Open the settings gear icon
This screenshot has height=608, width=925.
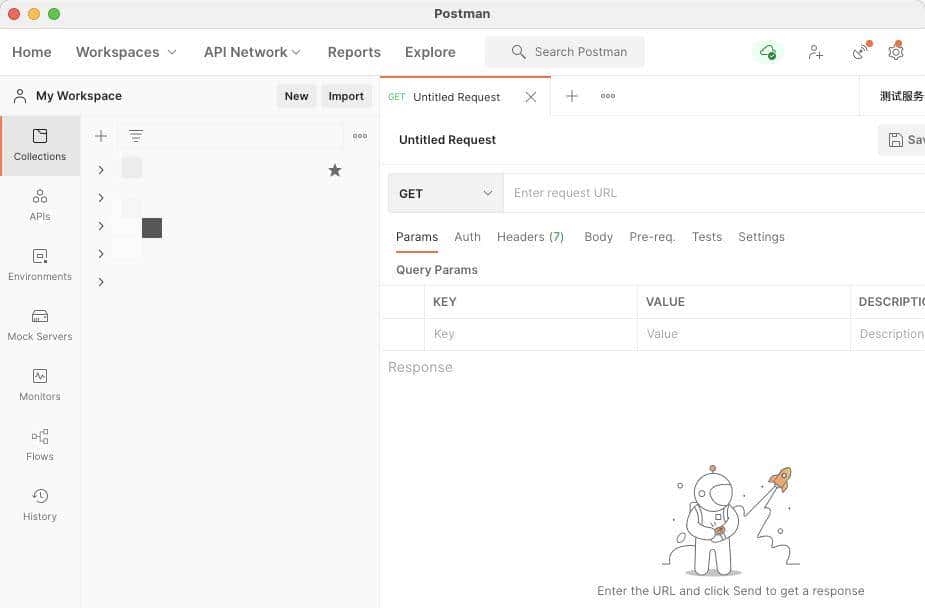click(x=896, y=52)
